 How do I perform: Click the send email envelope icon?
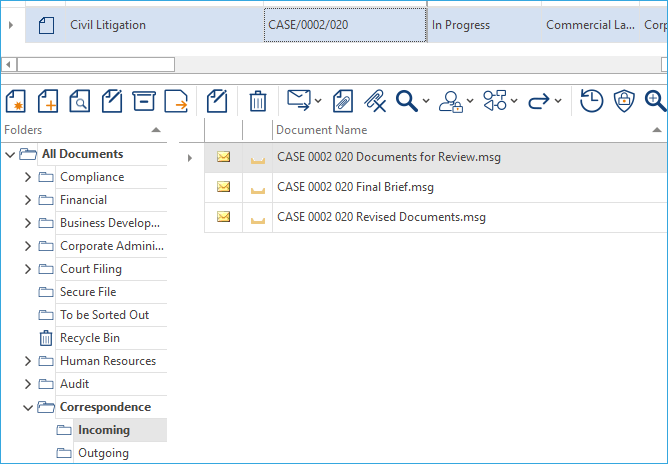[299, 101]
